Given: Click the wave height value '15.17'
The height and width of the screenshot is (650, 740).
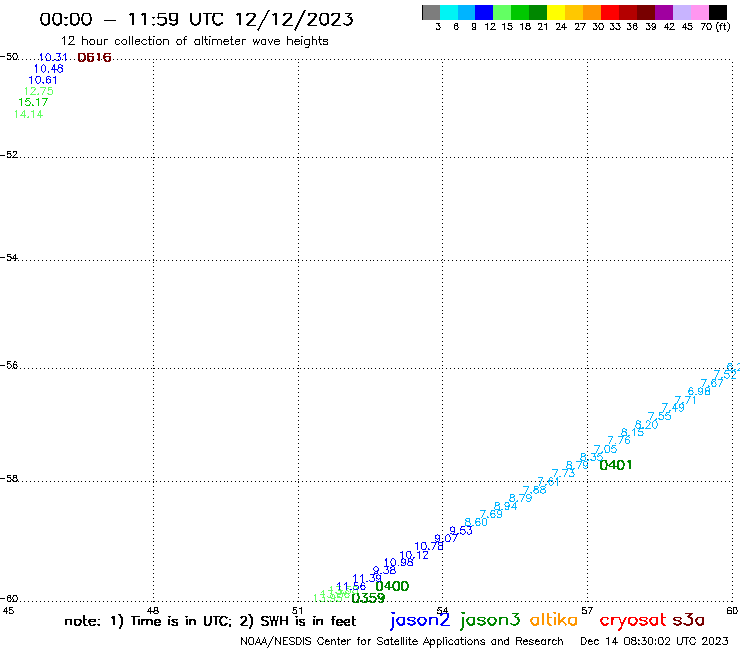Looking at the screenshot, I should pos(33,102).
